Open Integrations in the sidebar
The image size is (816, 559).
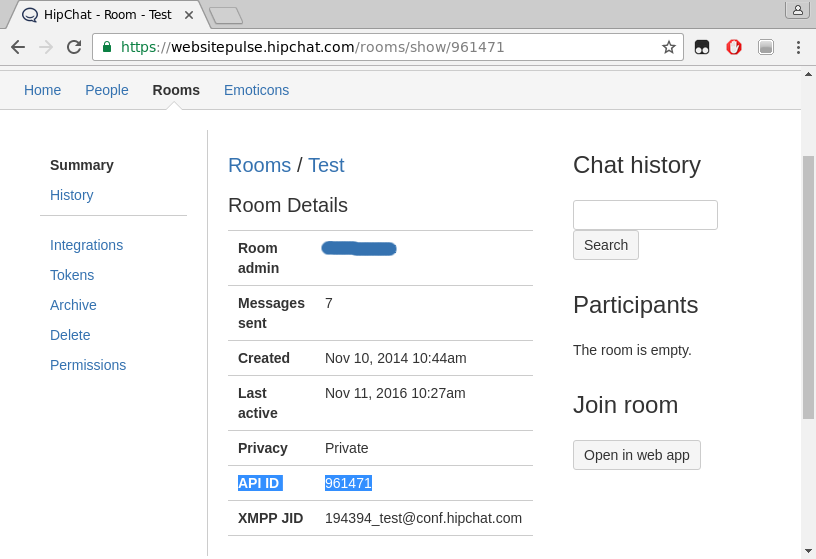[x=86, y=245]
